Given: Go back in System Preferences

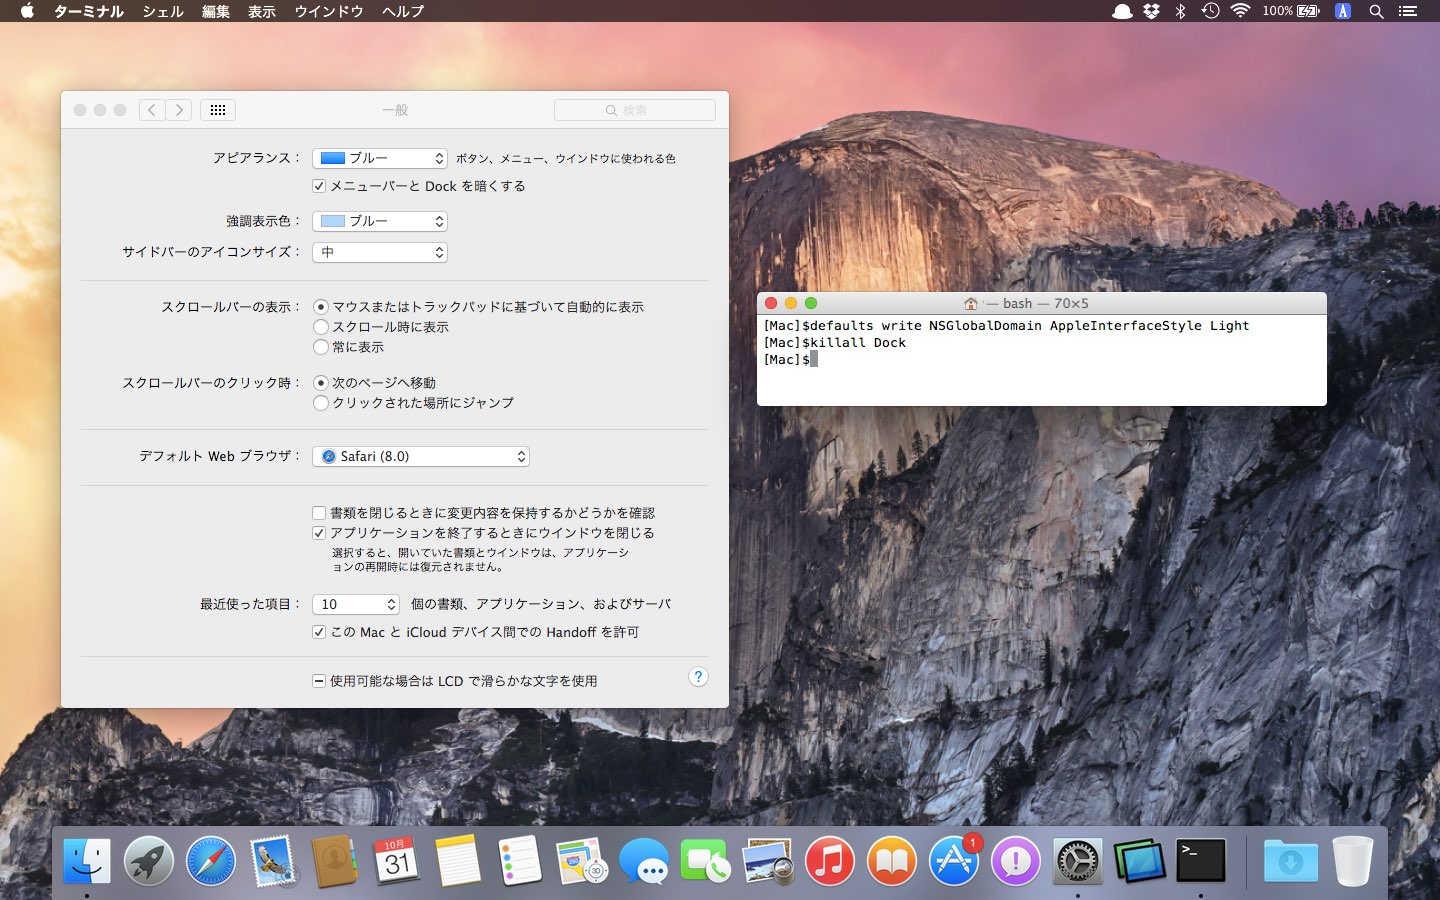Looking at the screenshot, I should (x=152, y=110).
